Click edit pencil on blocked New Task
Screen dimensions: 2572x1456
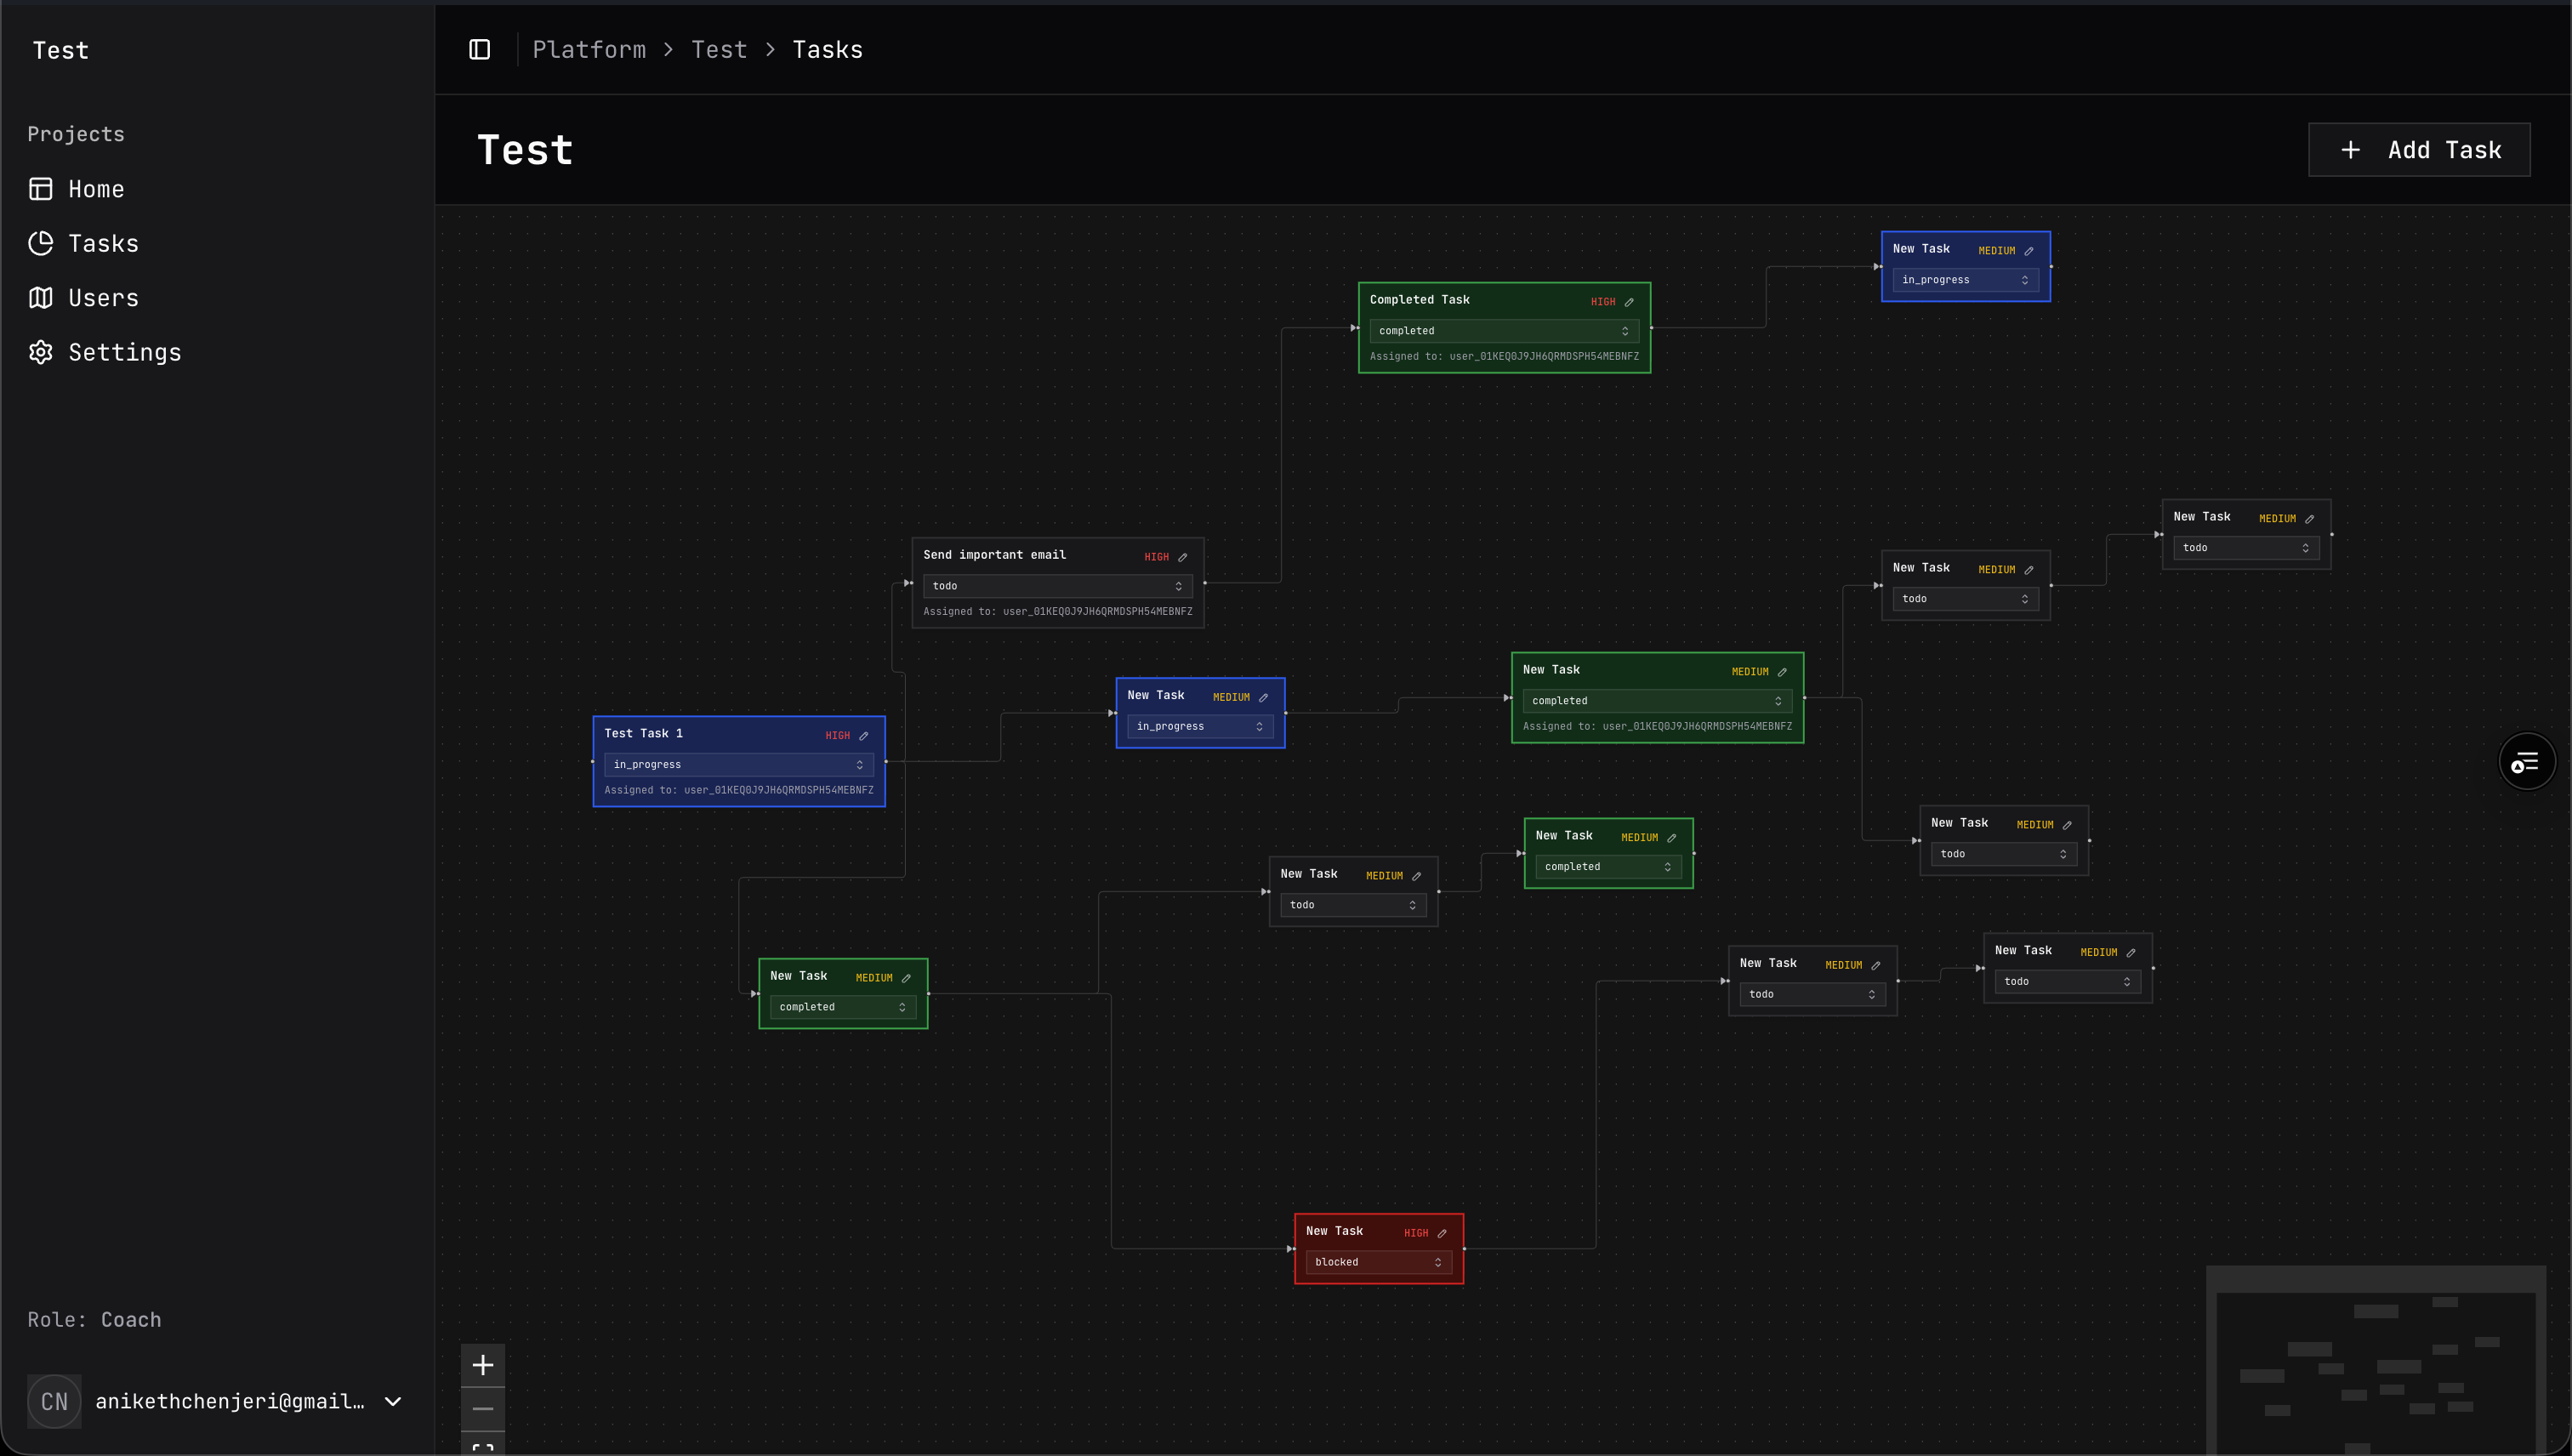(x=1442, y=1233)
